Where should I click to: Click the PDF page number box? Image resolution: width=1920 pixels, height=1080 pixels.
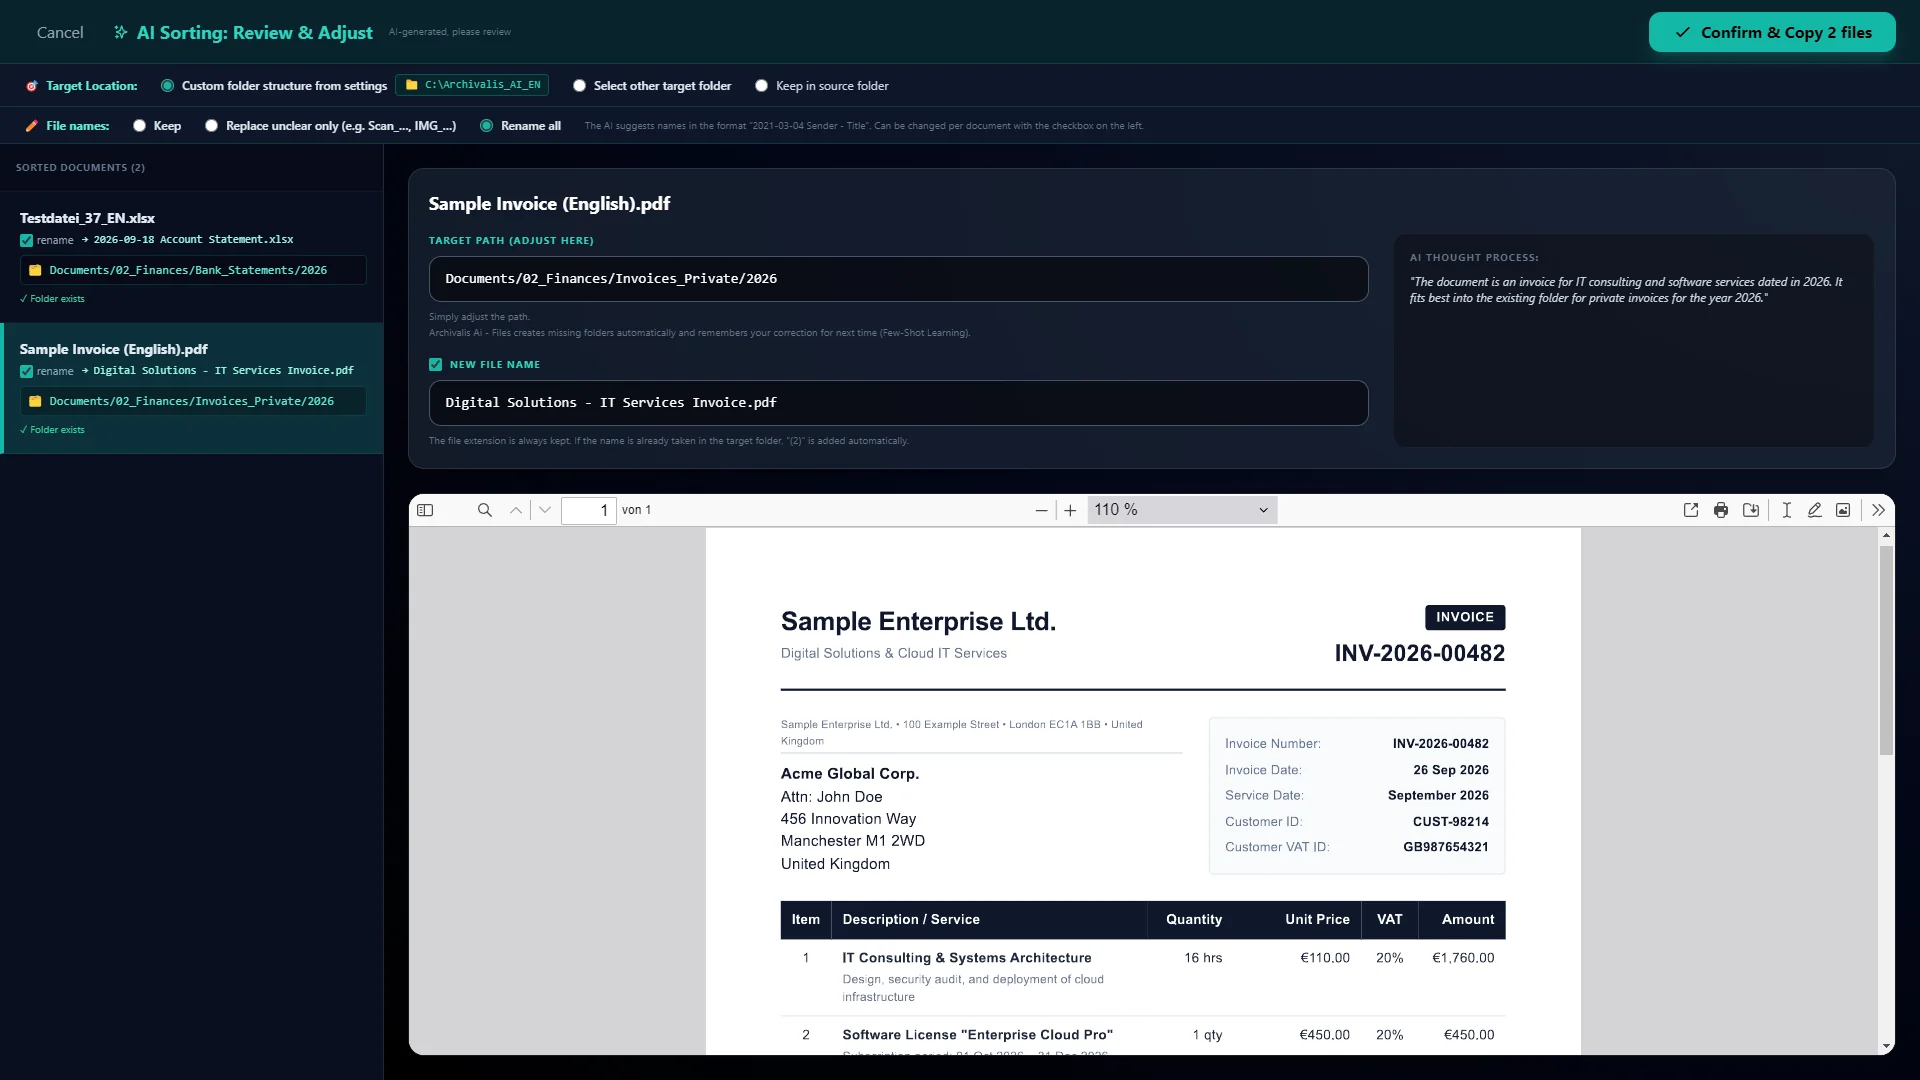tap(588, 510)
